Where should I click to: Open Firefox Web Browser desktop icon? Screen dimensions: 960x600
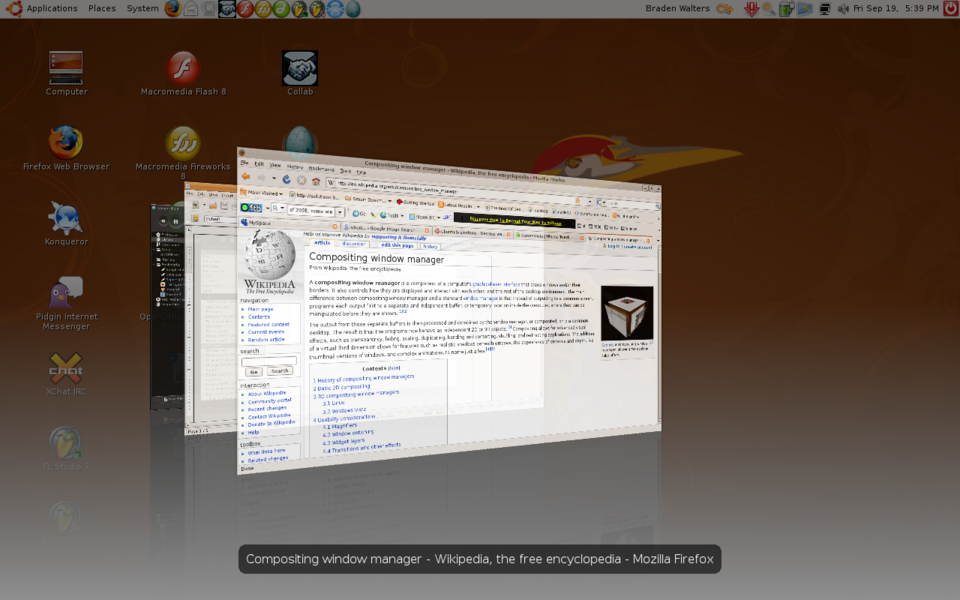pyautogui.click(x=66, y=148)
